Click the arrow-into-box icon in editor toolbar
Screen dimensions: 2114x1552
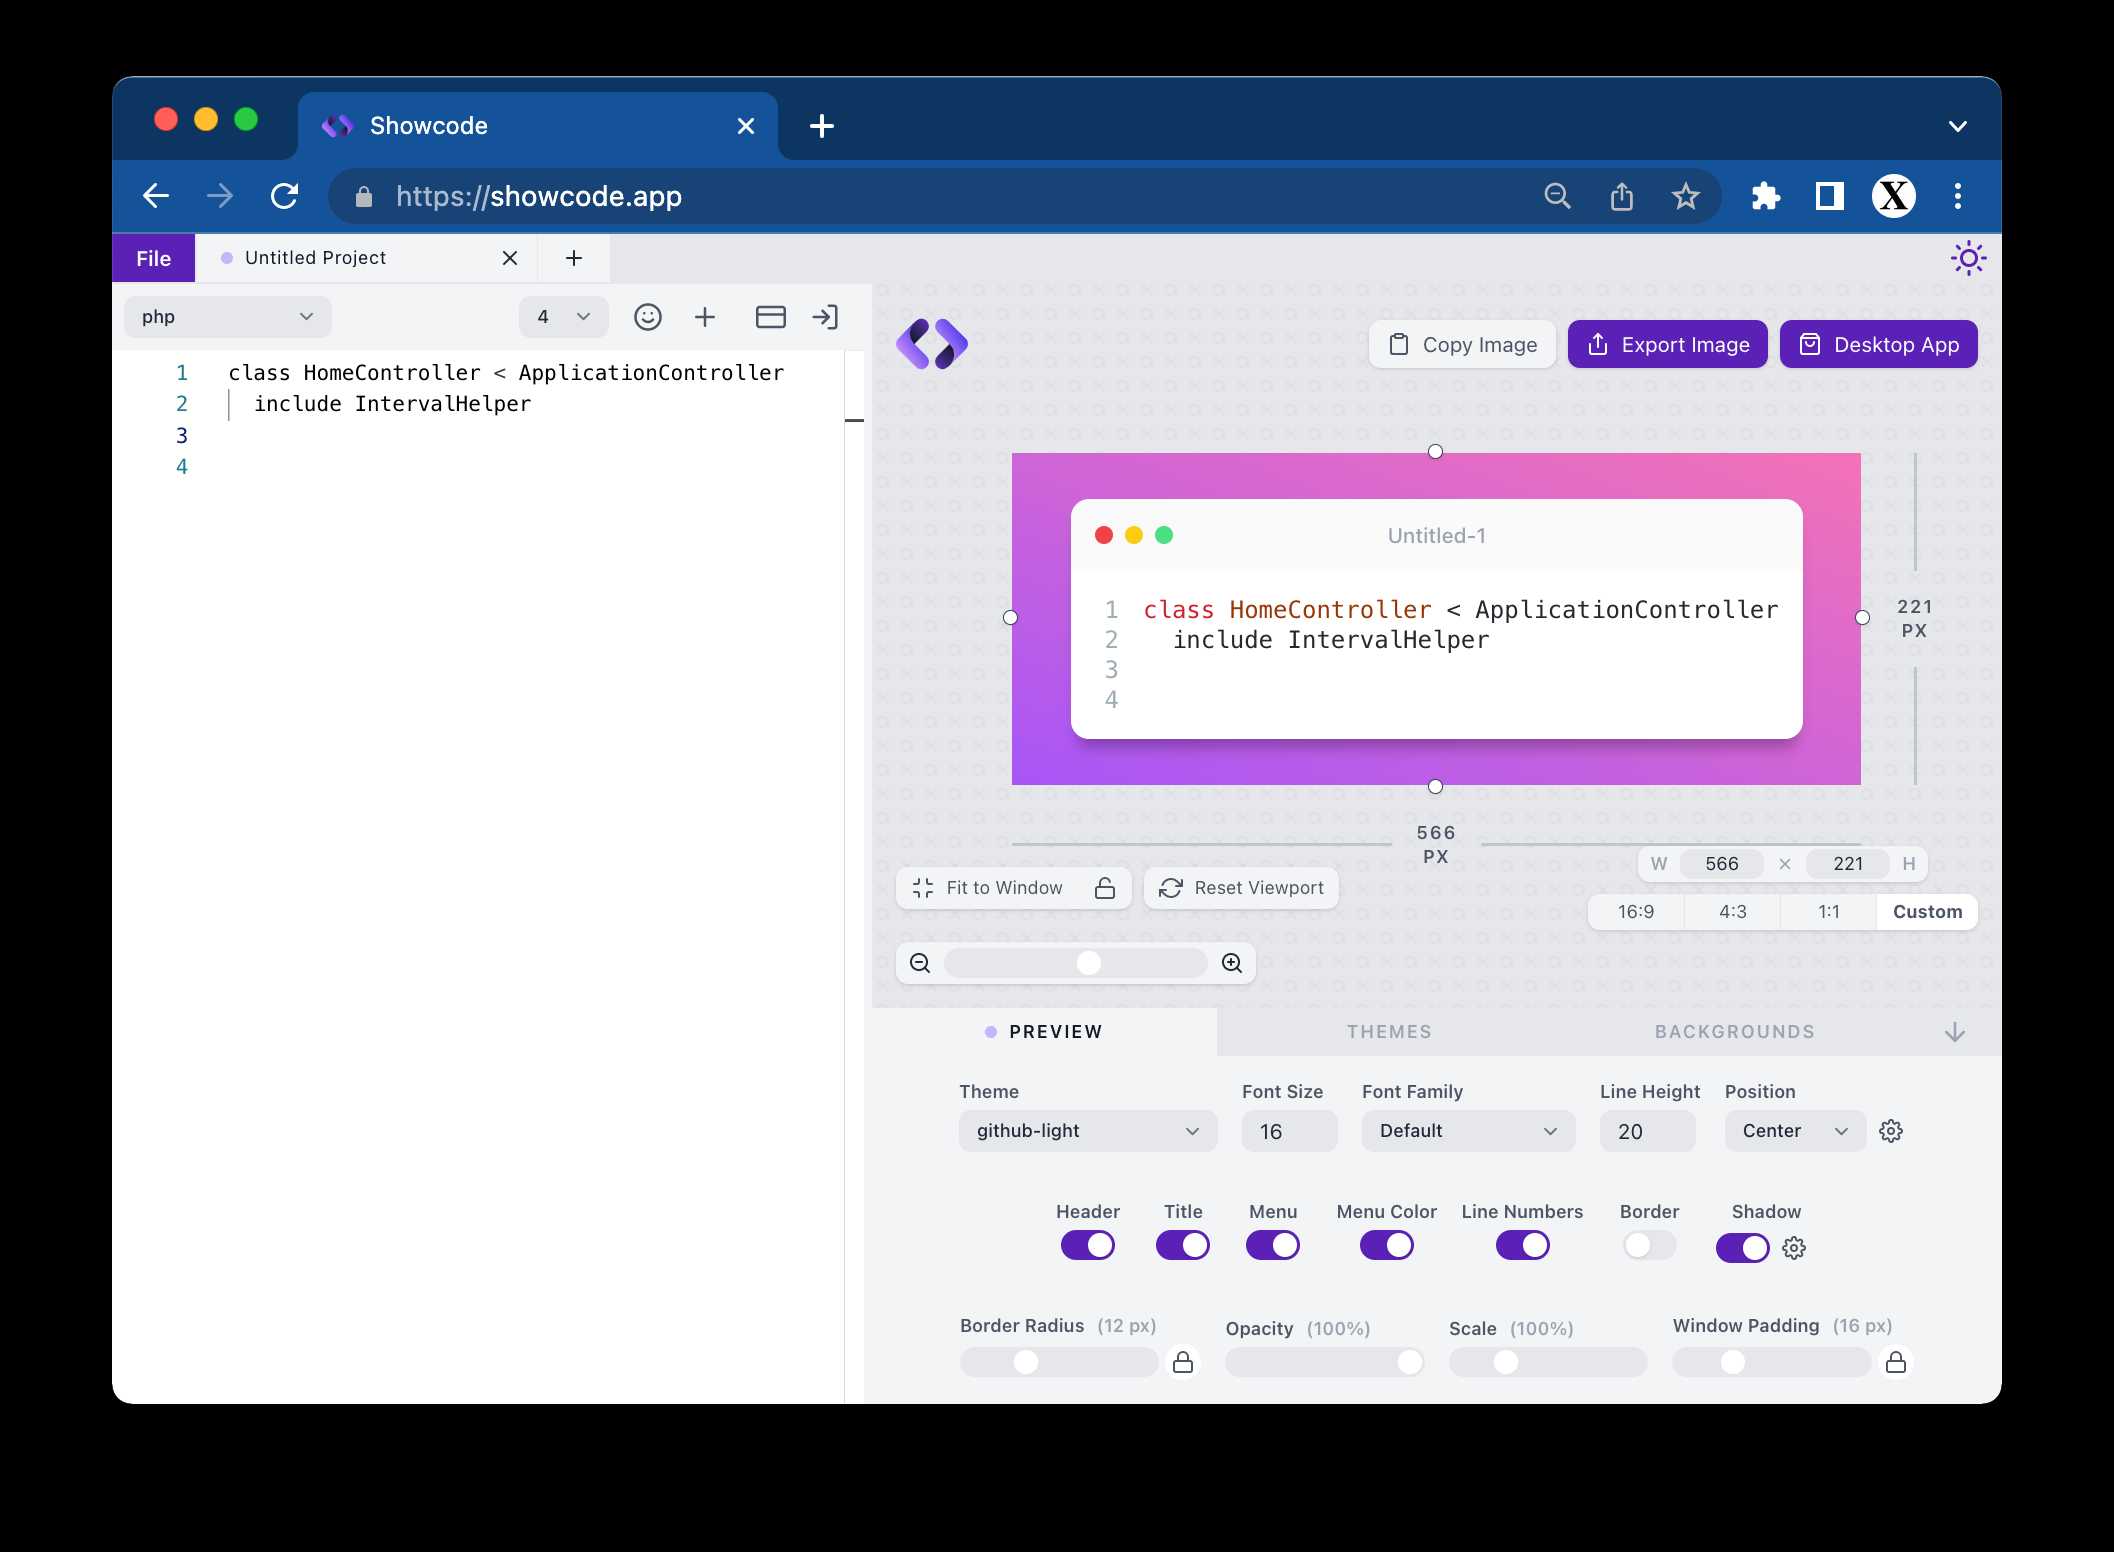[x=825, y=317]
